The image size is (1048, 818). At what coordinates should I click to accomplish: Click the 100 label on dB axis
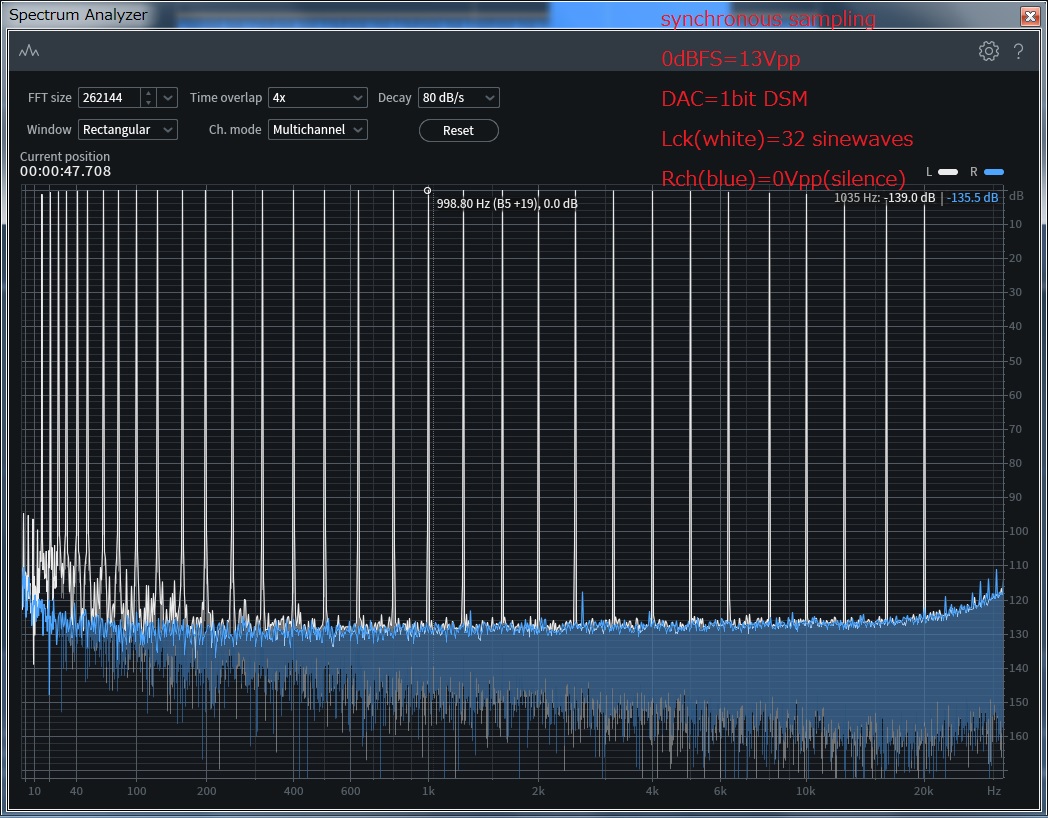point(1019,531)
